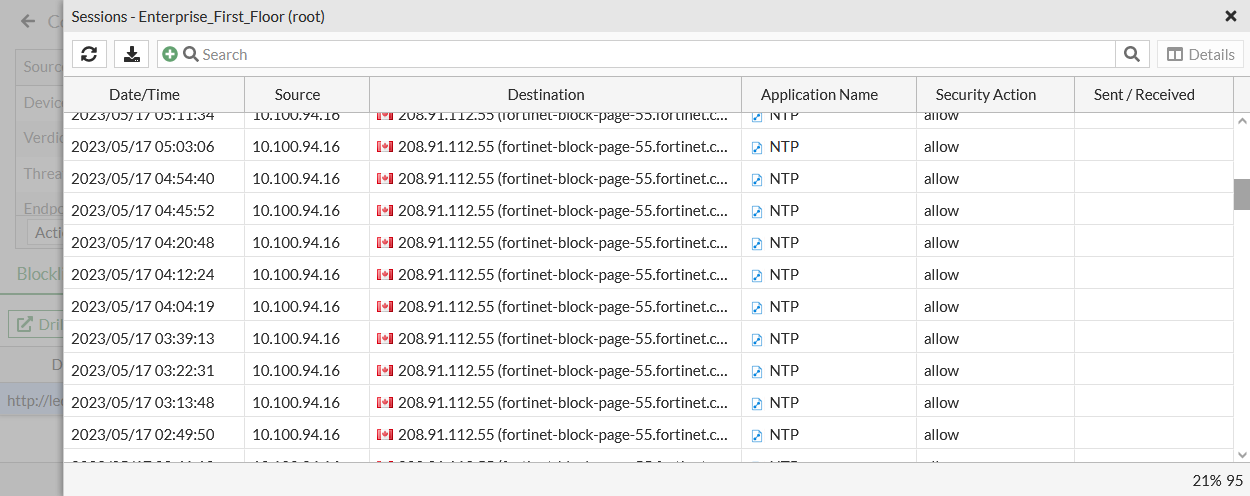
Task: Click the vertical scrollbar thumb
Action: 1242,194
